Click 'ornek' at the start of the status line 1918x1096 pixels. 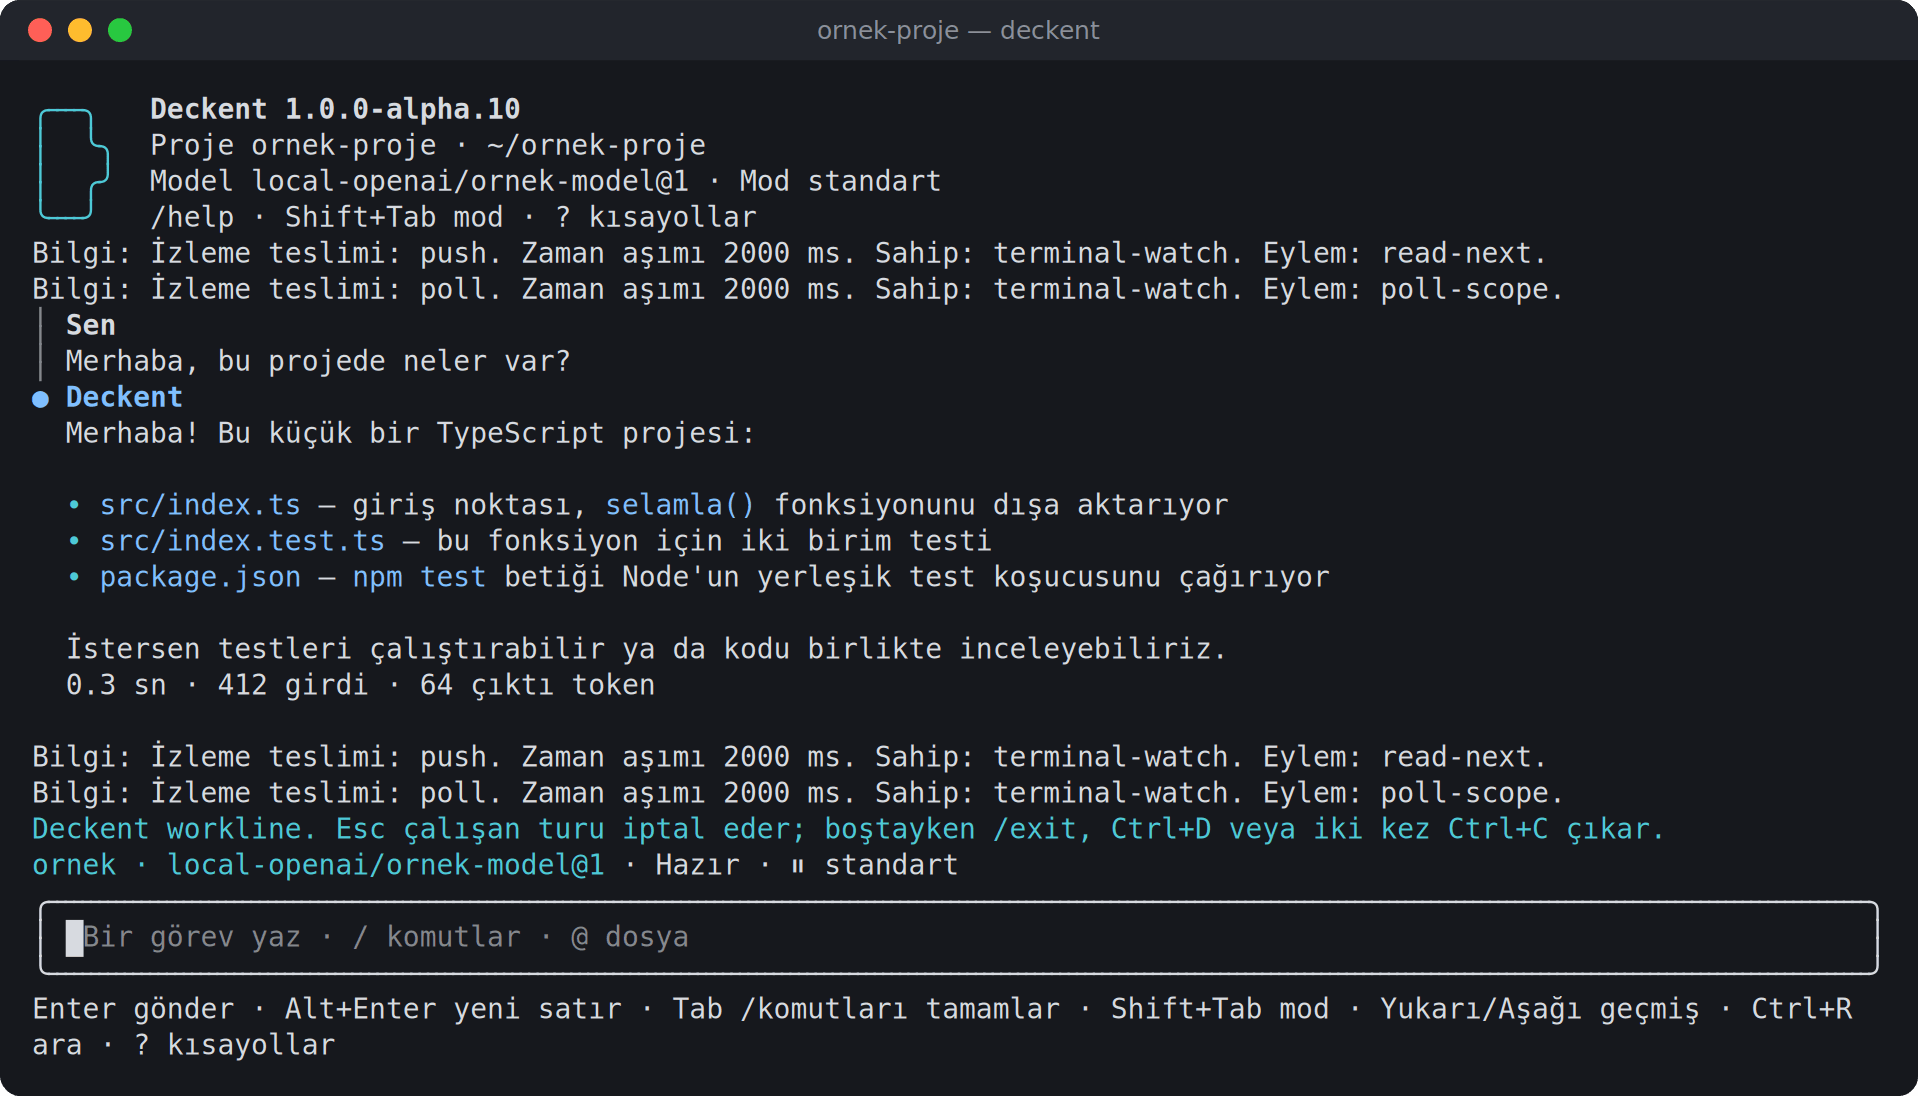pos(74,865)
